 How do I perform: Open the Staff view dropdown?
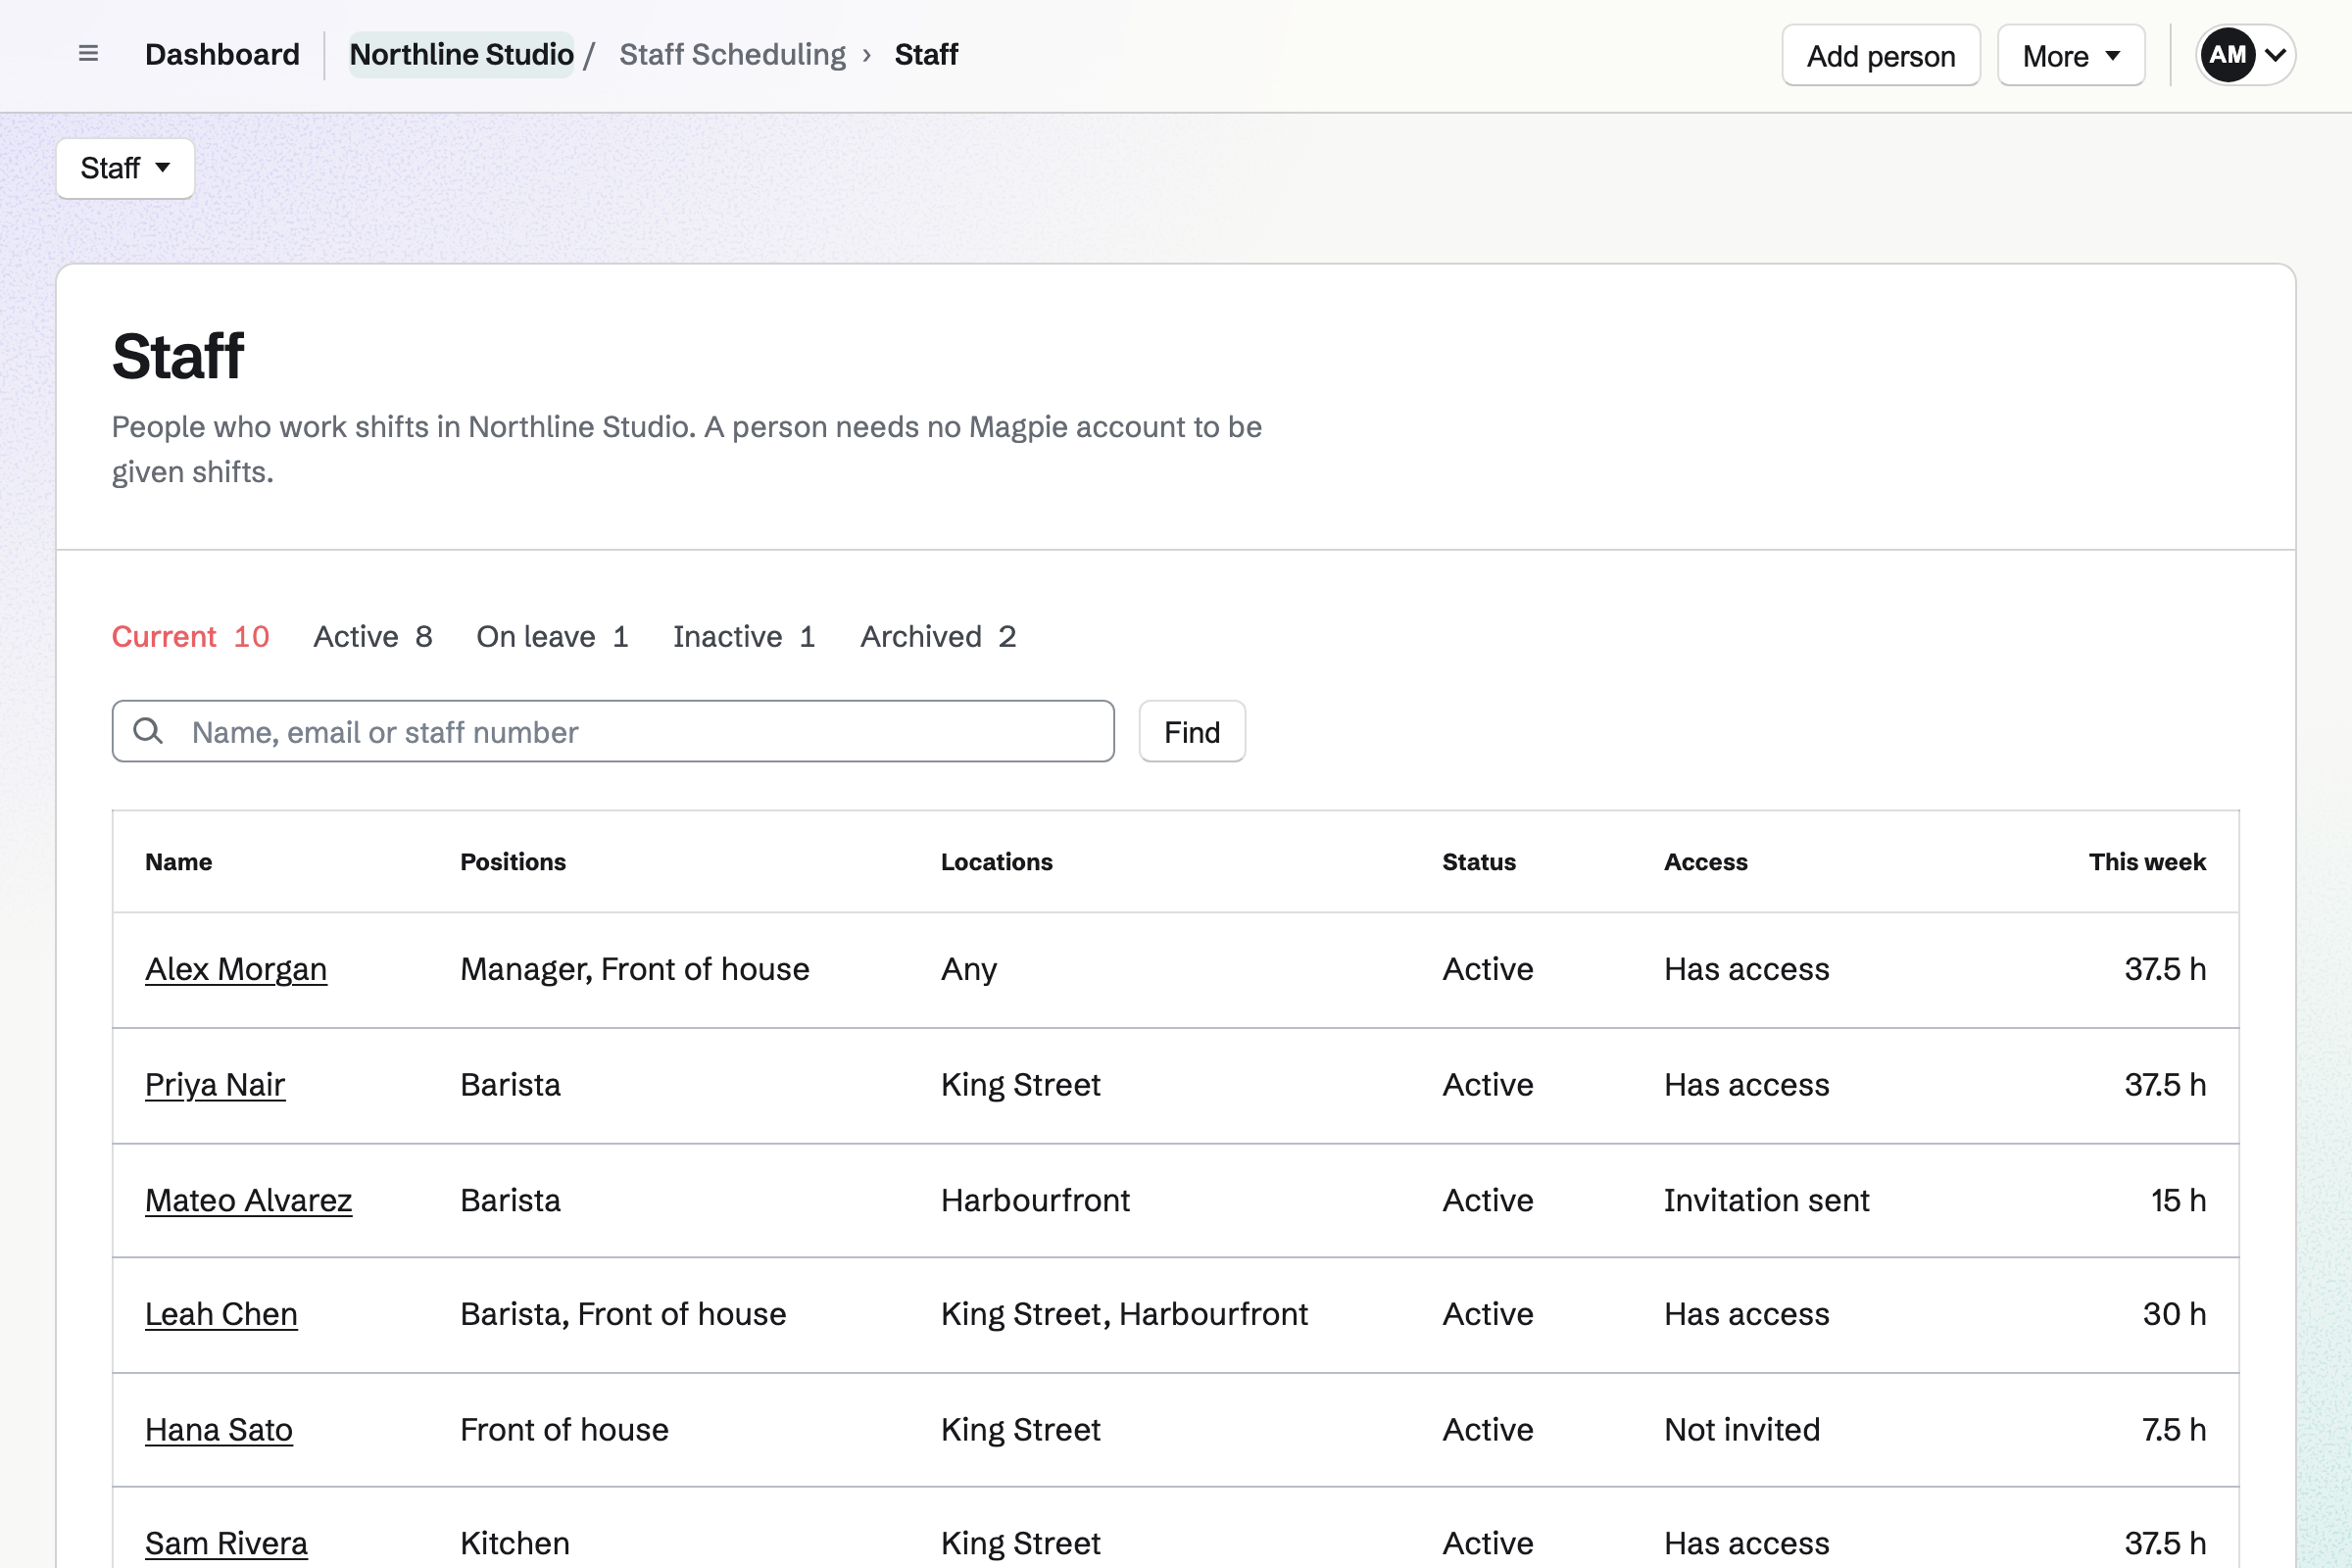coord(125,168)
